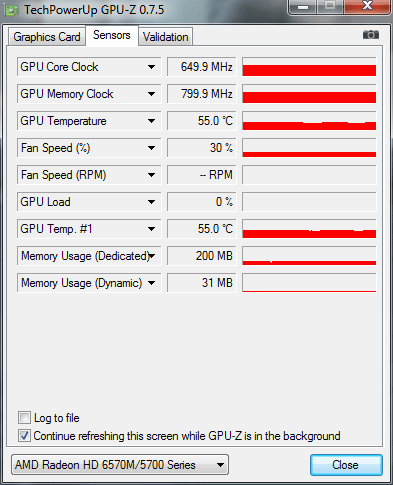Uncheck Continue refreshing in background option
Screen dimensions: 393x485
tap(24, 436)
